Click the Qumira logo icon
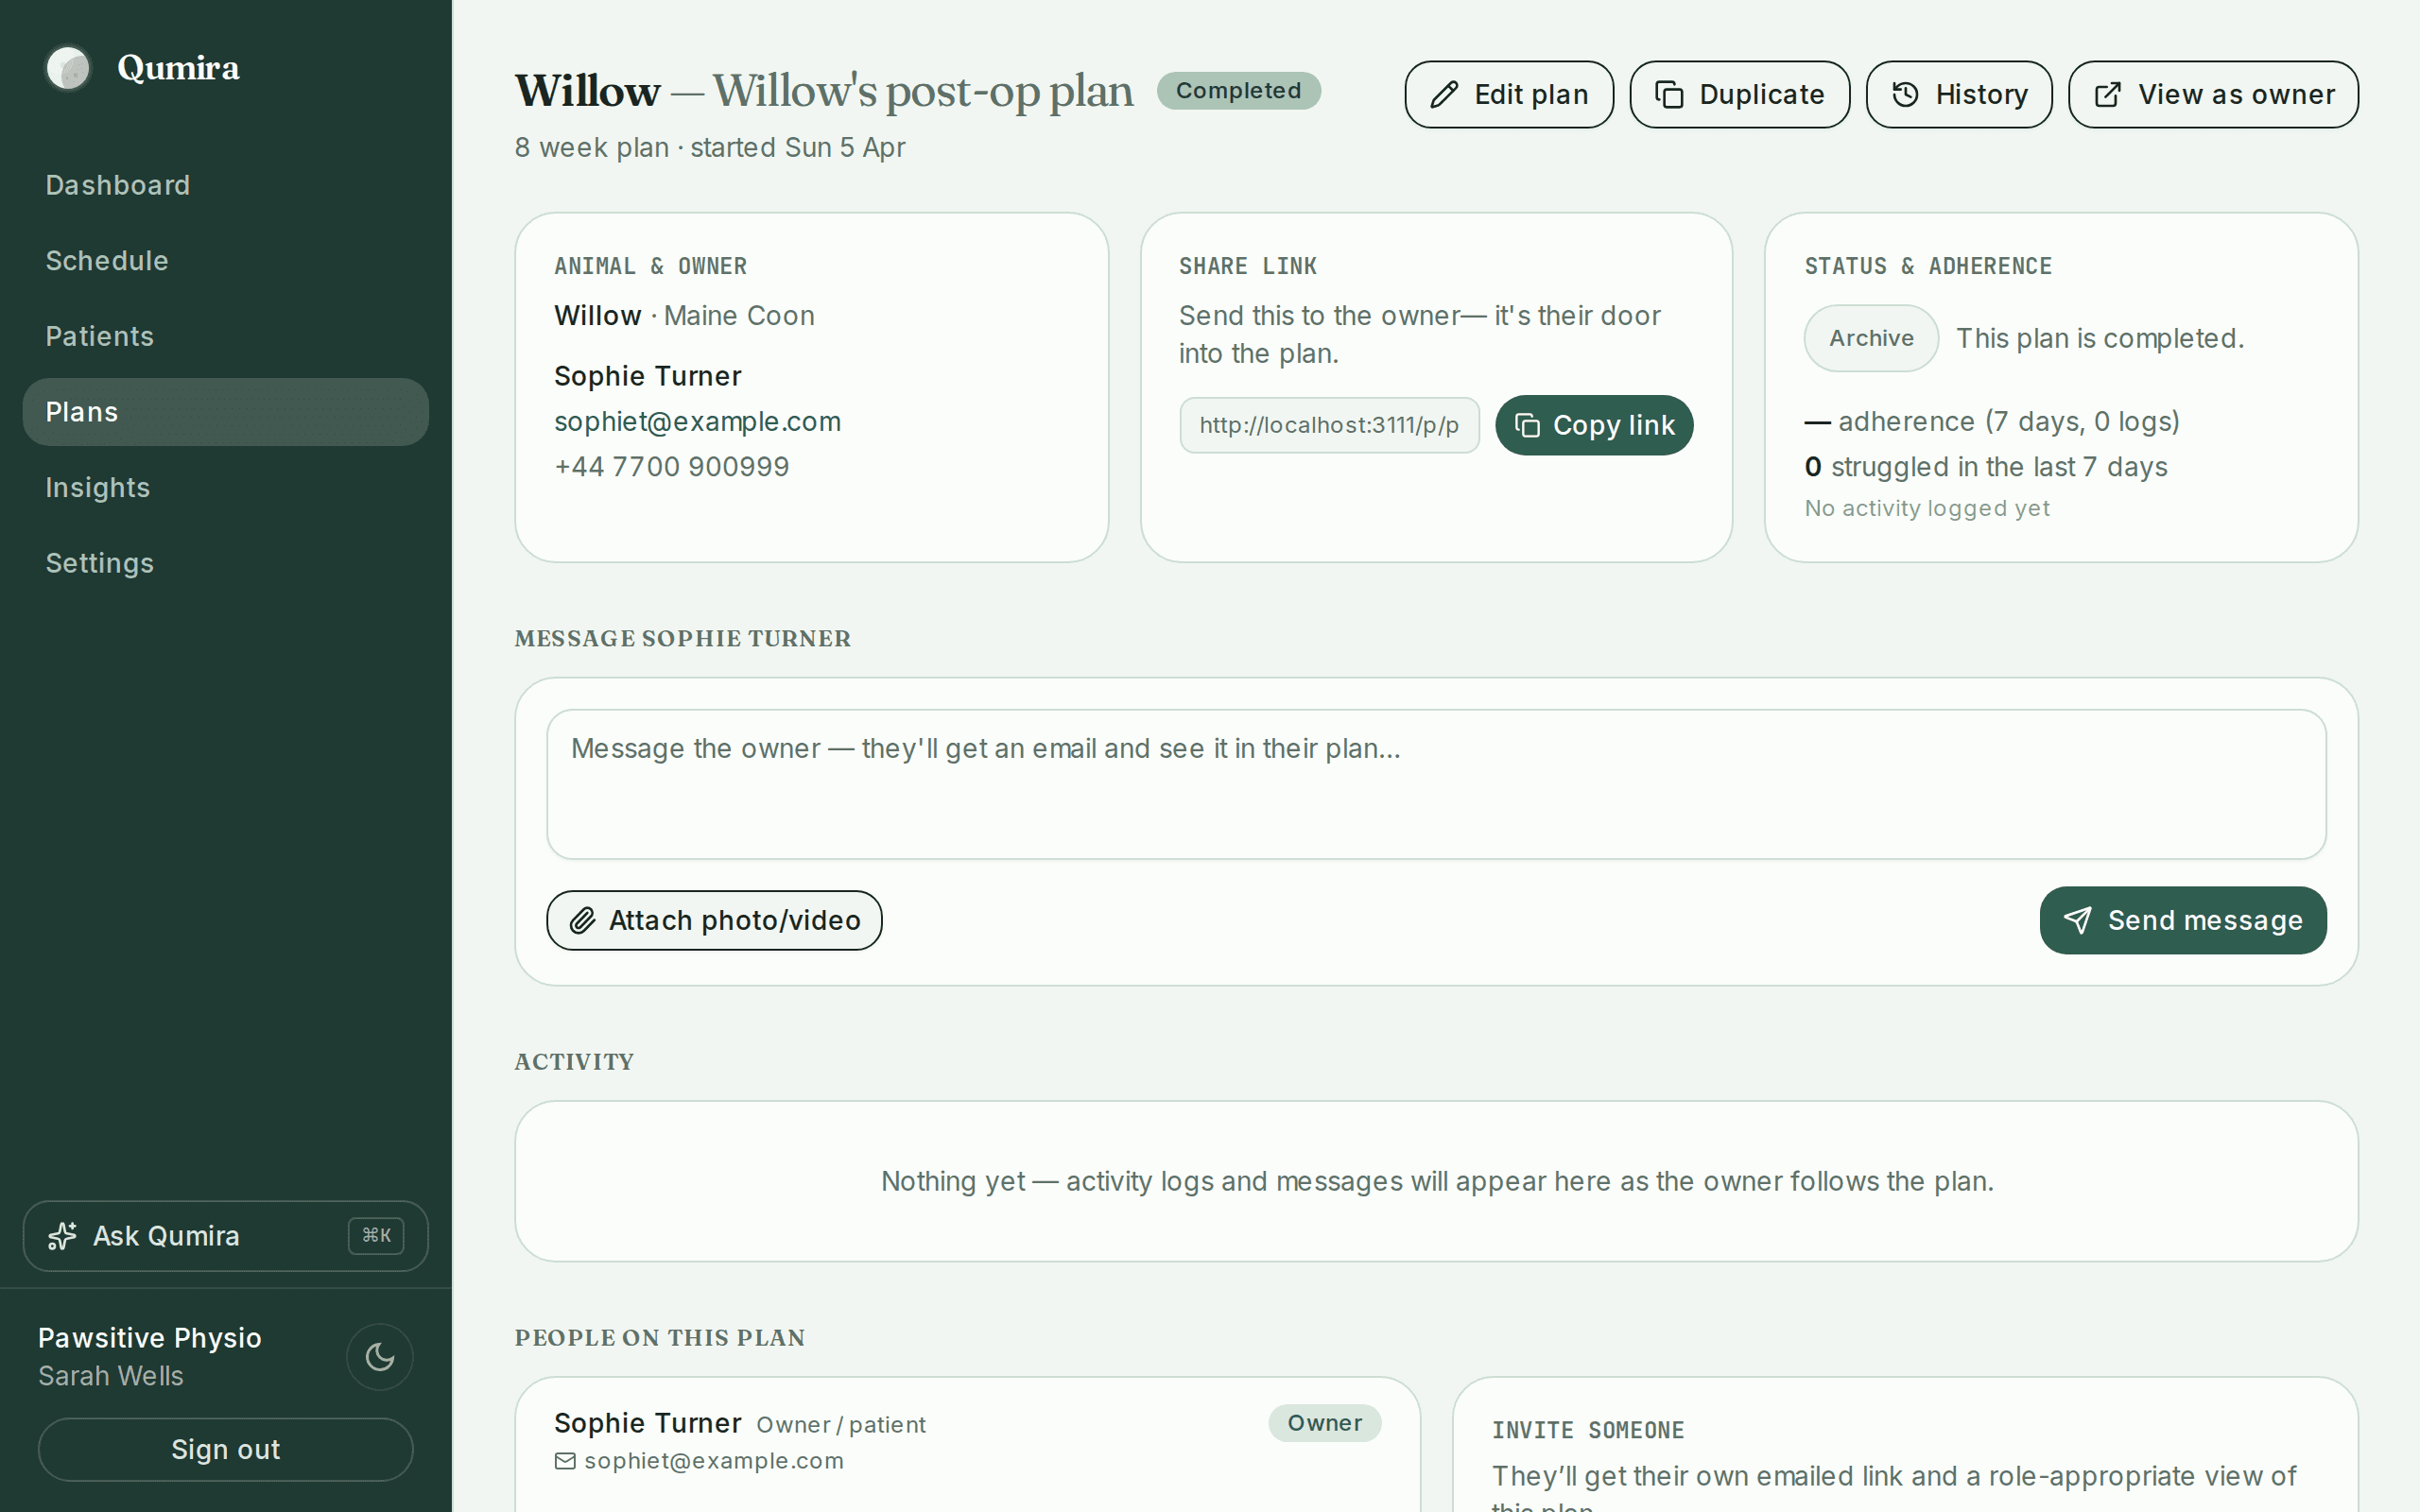This screenshot has width=2420, height=1512. tap(68, 68)
